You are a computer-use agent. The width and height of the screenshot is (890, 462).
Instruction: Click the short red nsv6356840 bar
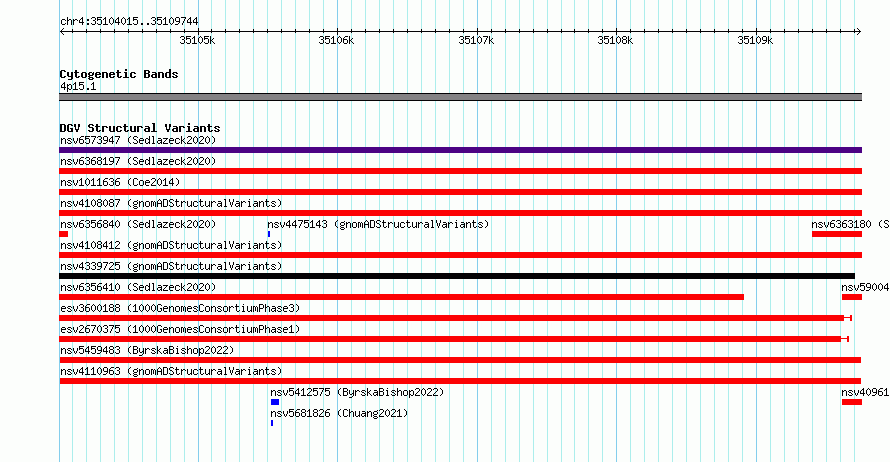click(x=64, y=234)
